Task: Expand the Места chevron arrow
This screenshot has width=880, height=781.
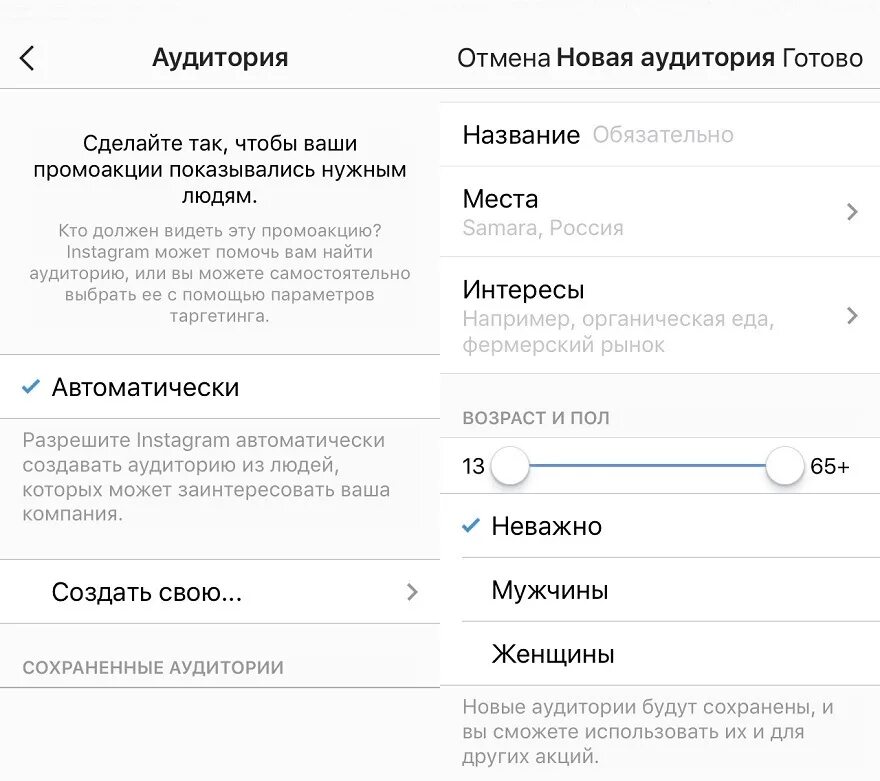Action: pos(852,212)
